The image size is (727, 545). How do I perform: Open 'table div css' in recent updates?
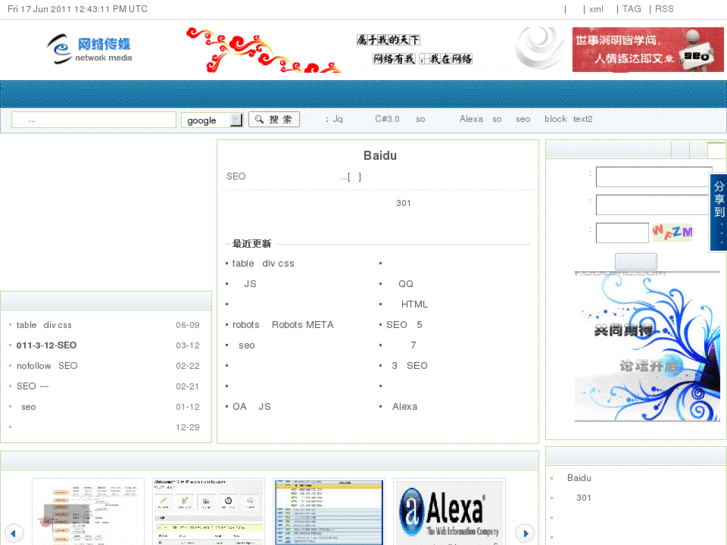click(x=263, y=263)
